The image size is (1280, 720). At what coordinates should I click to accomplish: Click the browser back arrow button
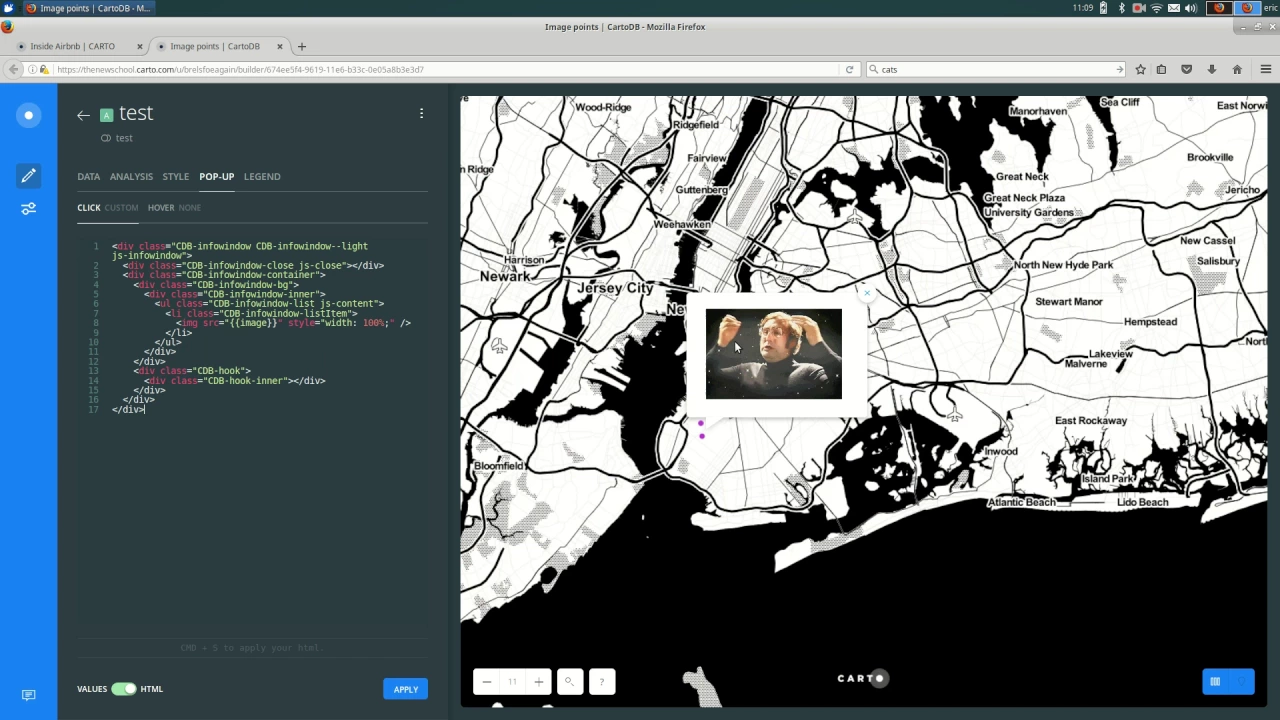click(x=13, y=69)
